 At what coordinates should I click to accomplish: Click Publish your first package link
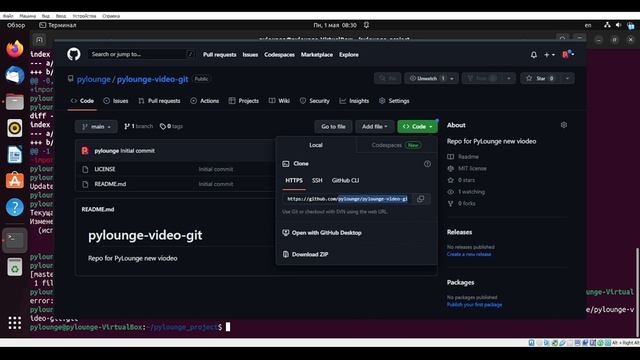[474, 305]
